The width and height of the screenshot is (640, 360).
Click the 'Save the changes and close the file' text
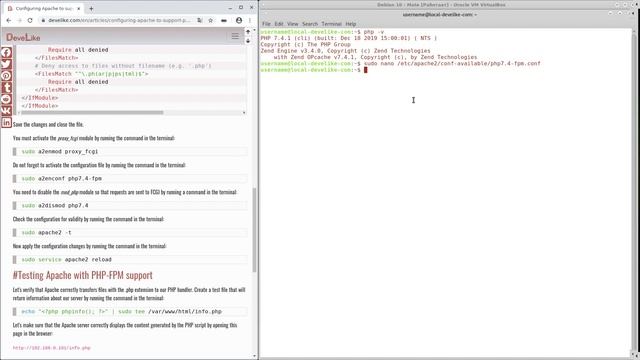48,124
